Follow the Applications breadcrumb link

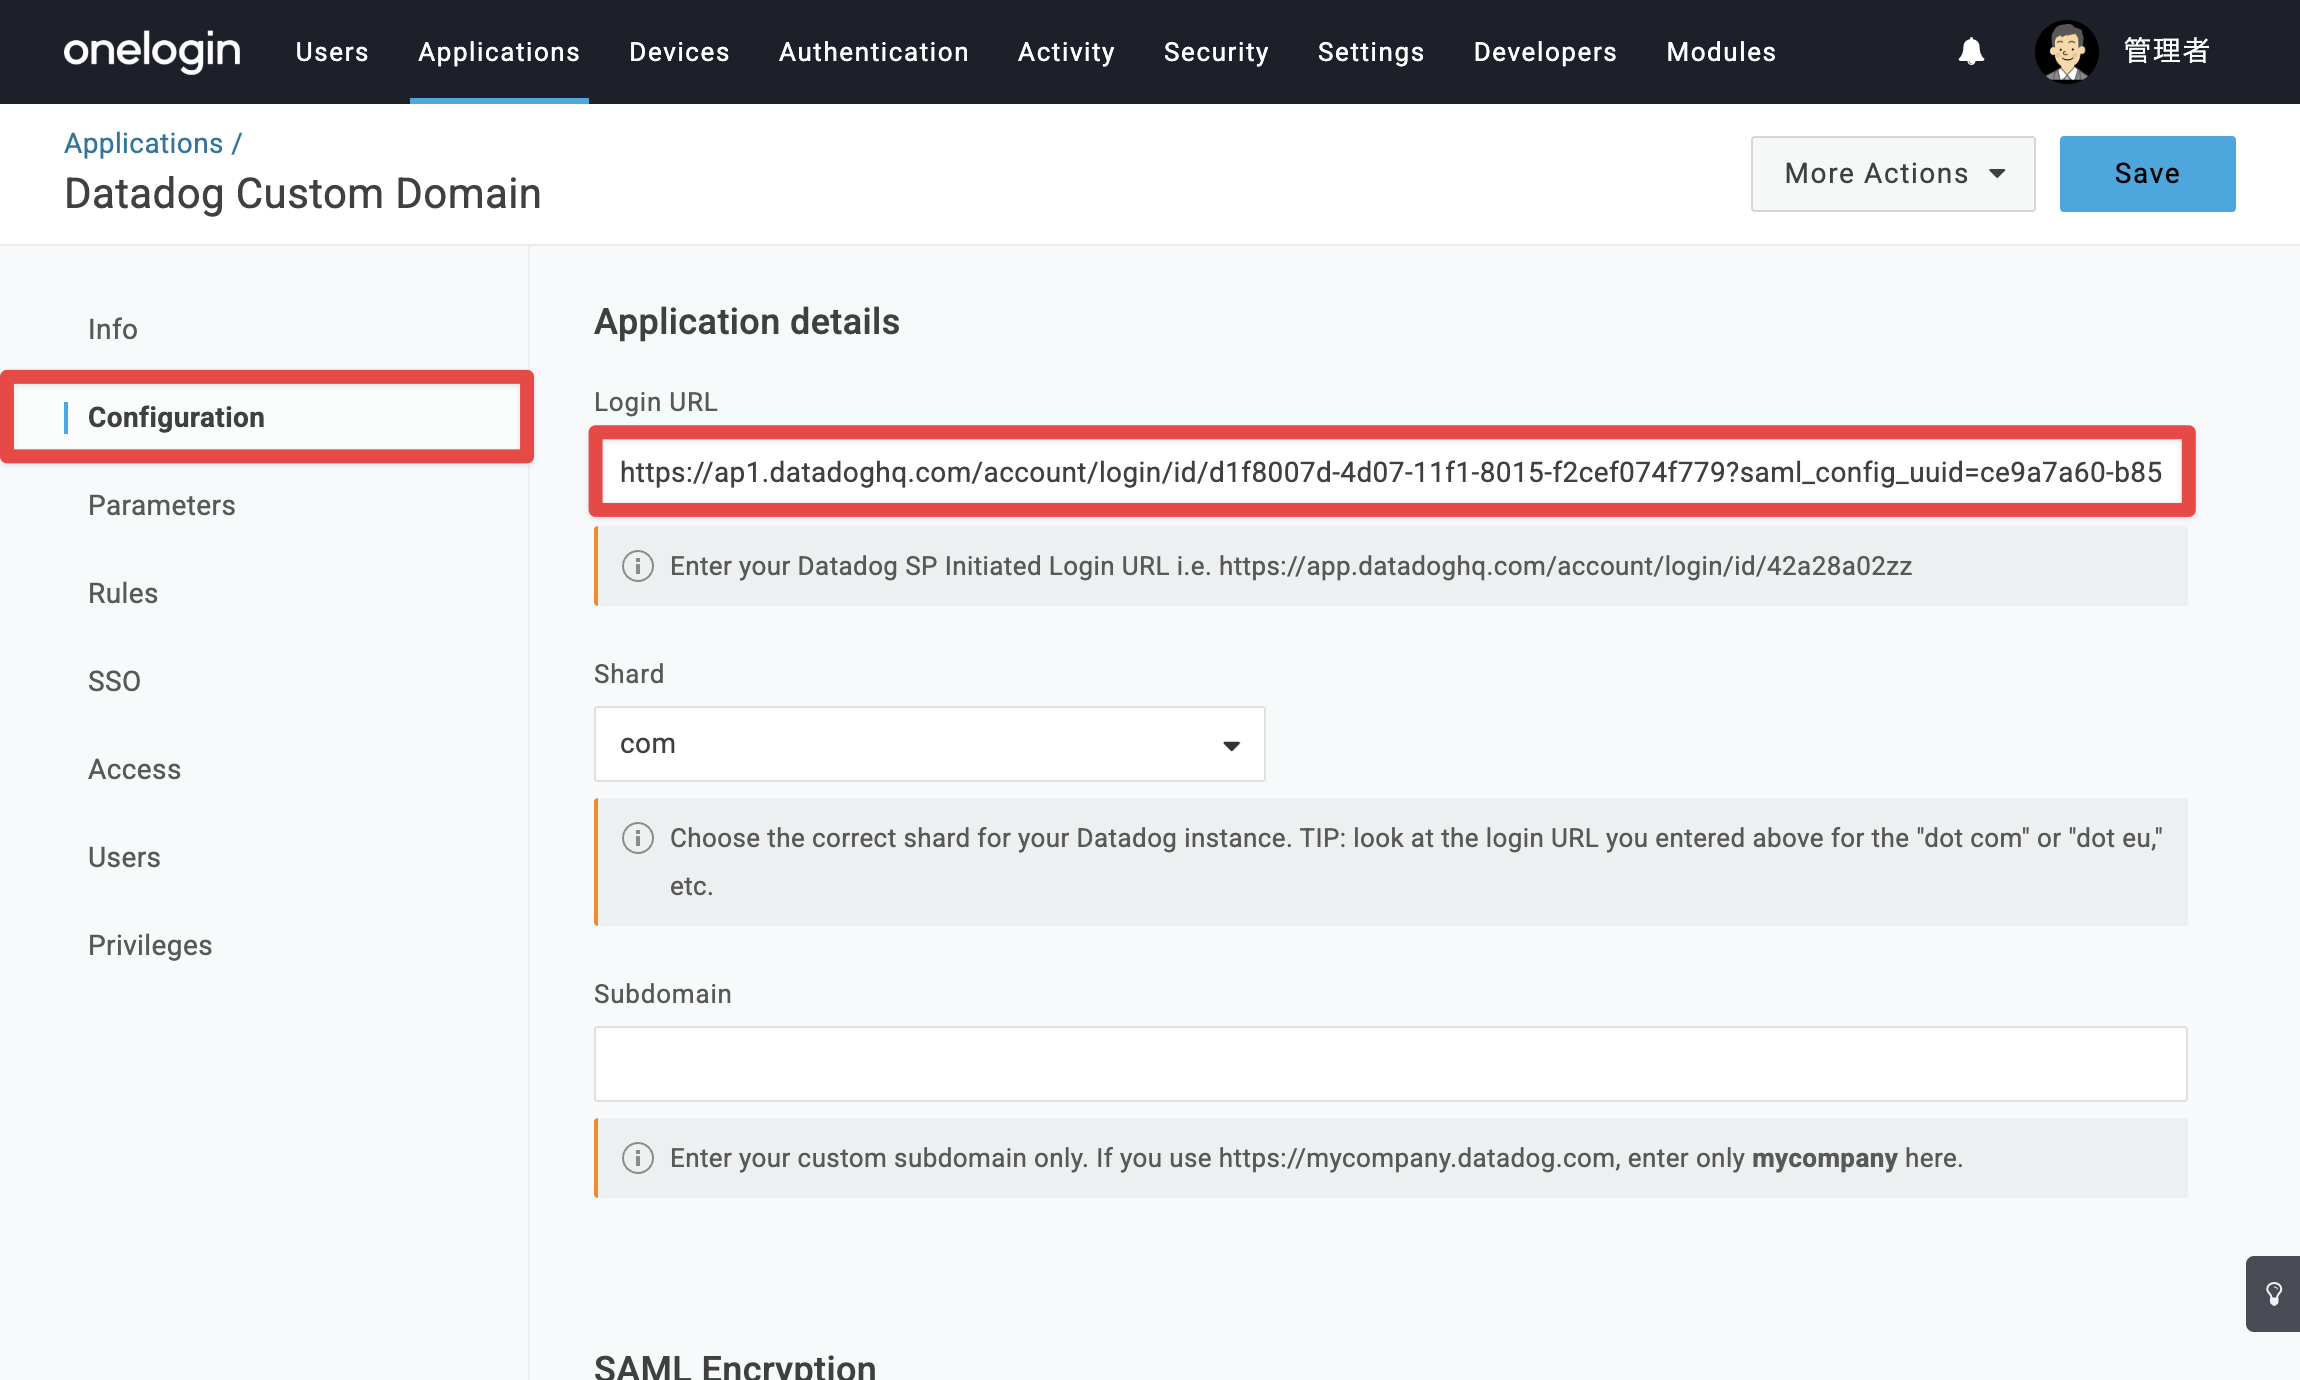pyautogui.click(x=144, y=143)
